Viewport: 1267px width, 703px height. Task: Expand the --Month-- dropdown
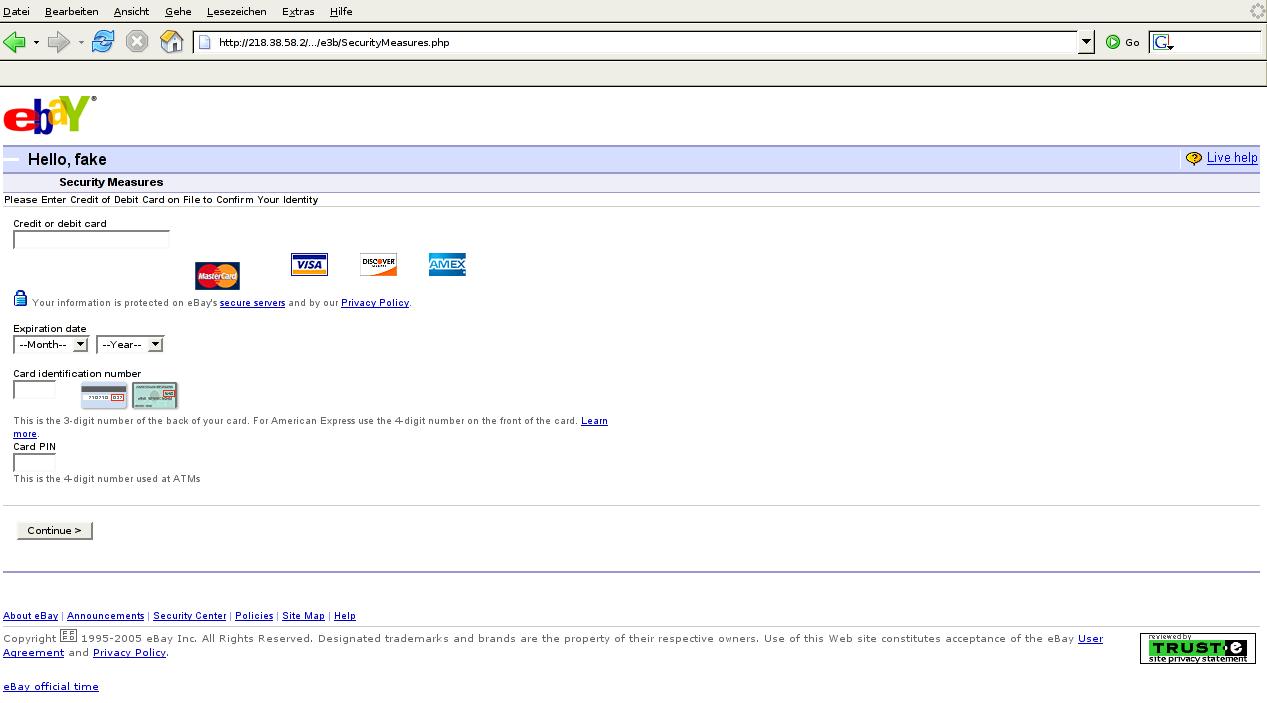pos(51,344)
